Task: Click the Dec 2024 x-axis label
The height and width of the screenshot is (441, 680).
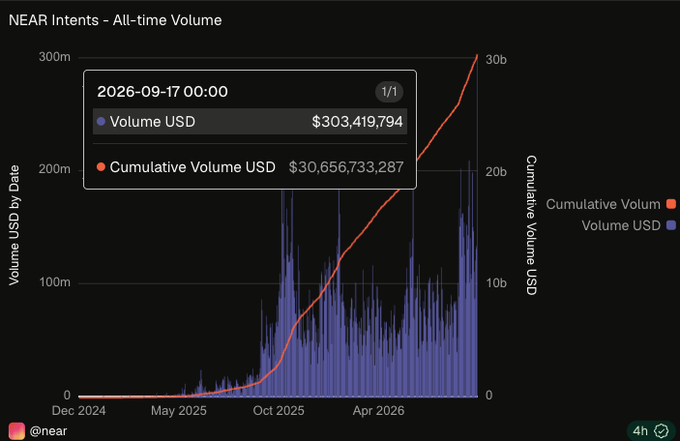Action: point(79,411)
